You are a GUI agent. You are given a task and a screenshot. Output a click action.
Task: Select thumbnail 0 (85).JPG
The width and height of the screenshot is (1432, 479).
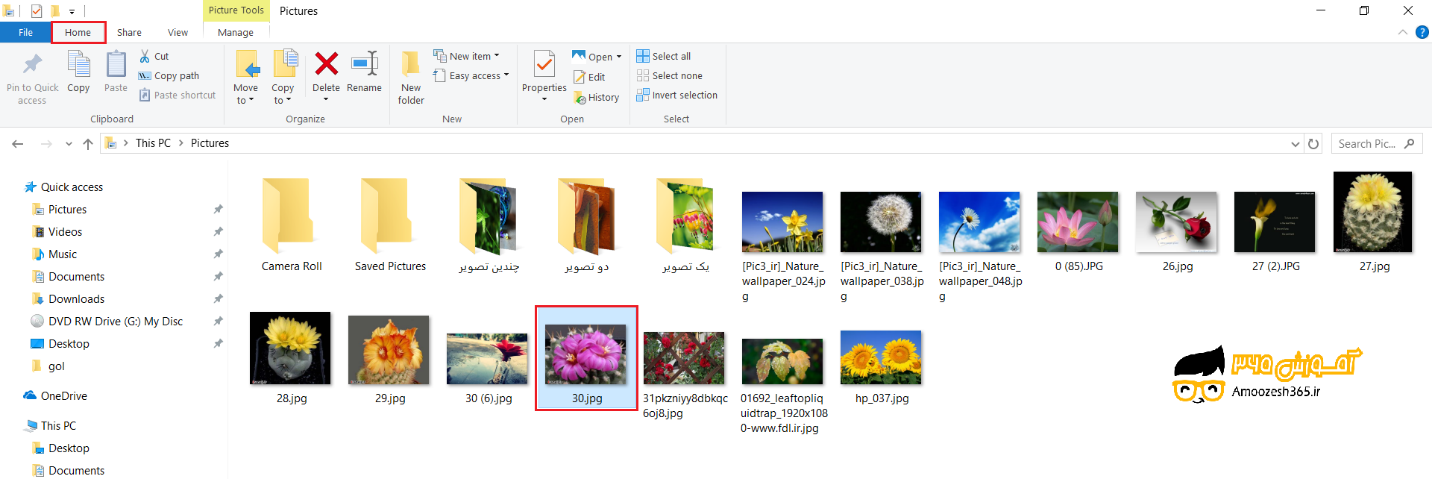[1078, 231]
